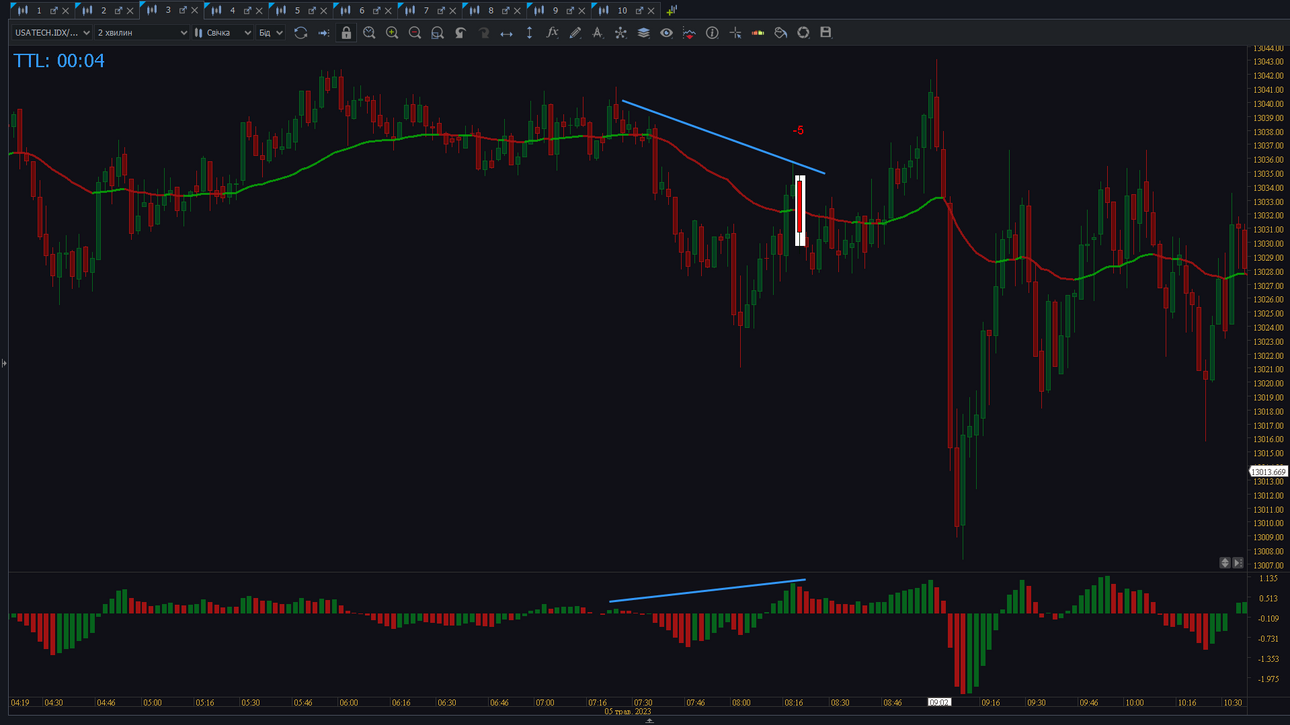Open the layers stack icon
Viewport: 1290px width, 725px height.
click(643, 33)
